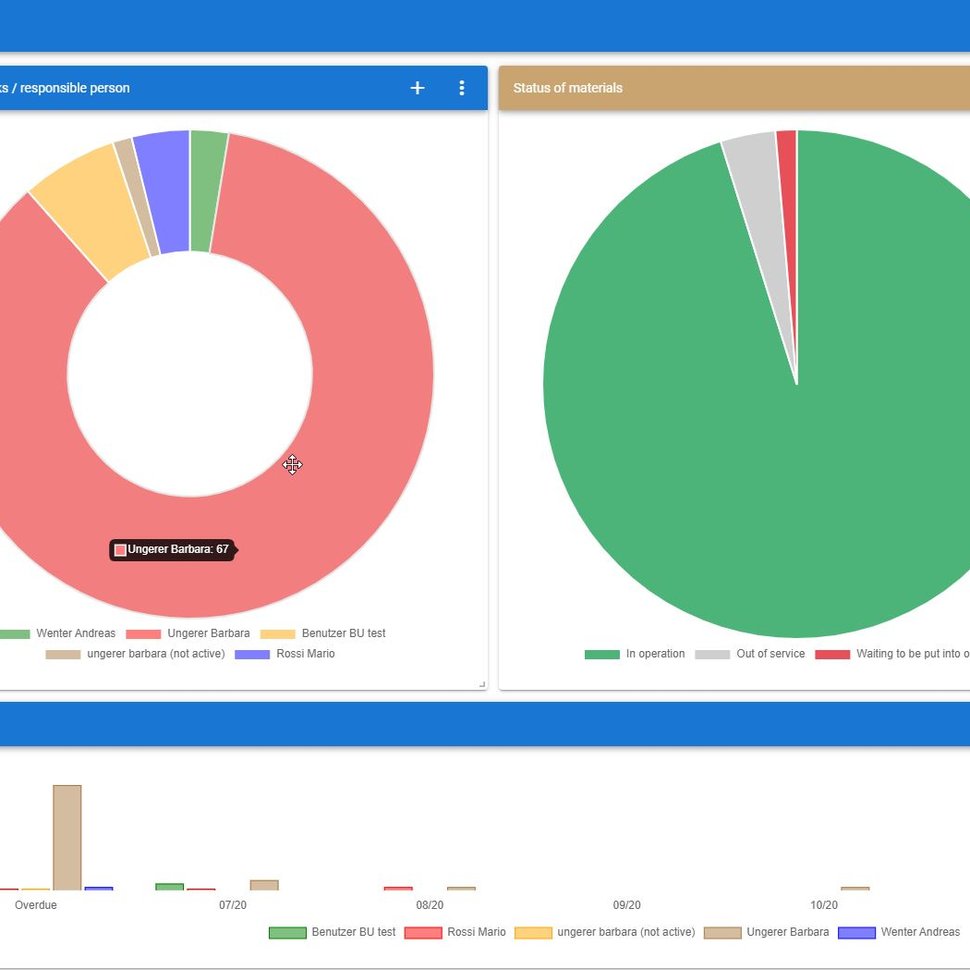
Task: Toggle Benutzer BU test bar chart legend
Action: [x=332, y=932]
